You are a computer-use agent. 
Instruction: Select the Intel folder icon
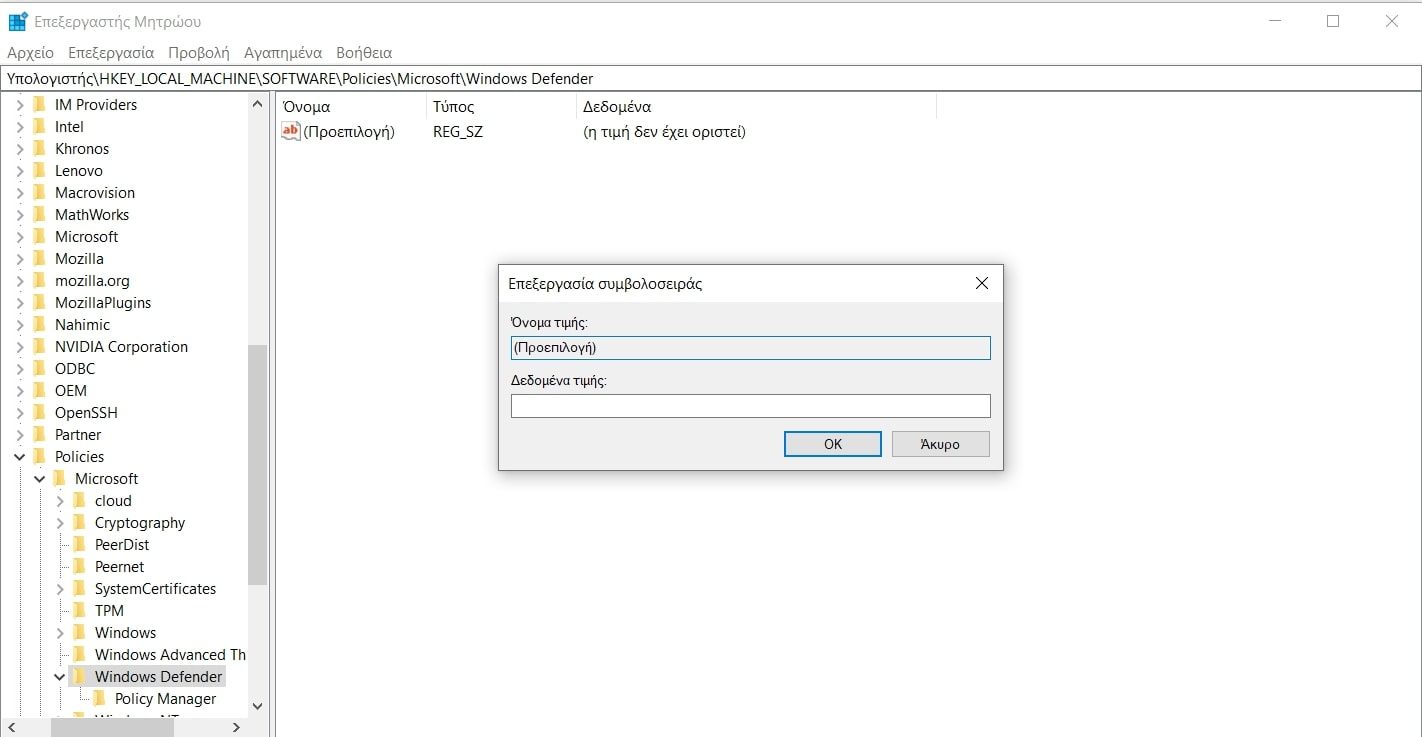pos(40,126)
